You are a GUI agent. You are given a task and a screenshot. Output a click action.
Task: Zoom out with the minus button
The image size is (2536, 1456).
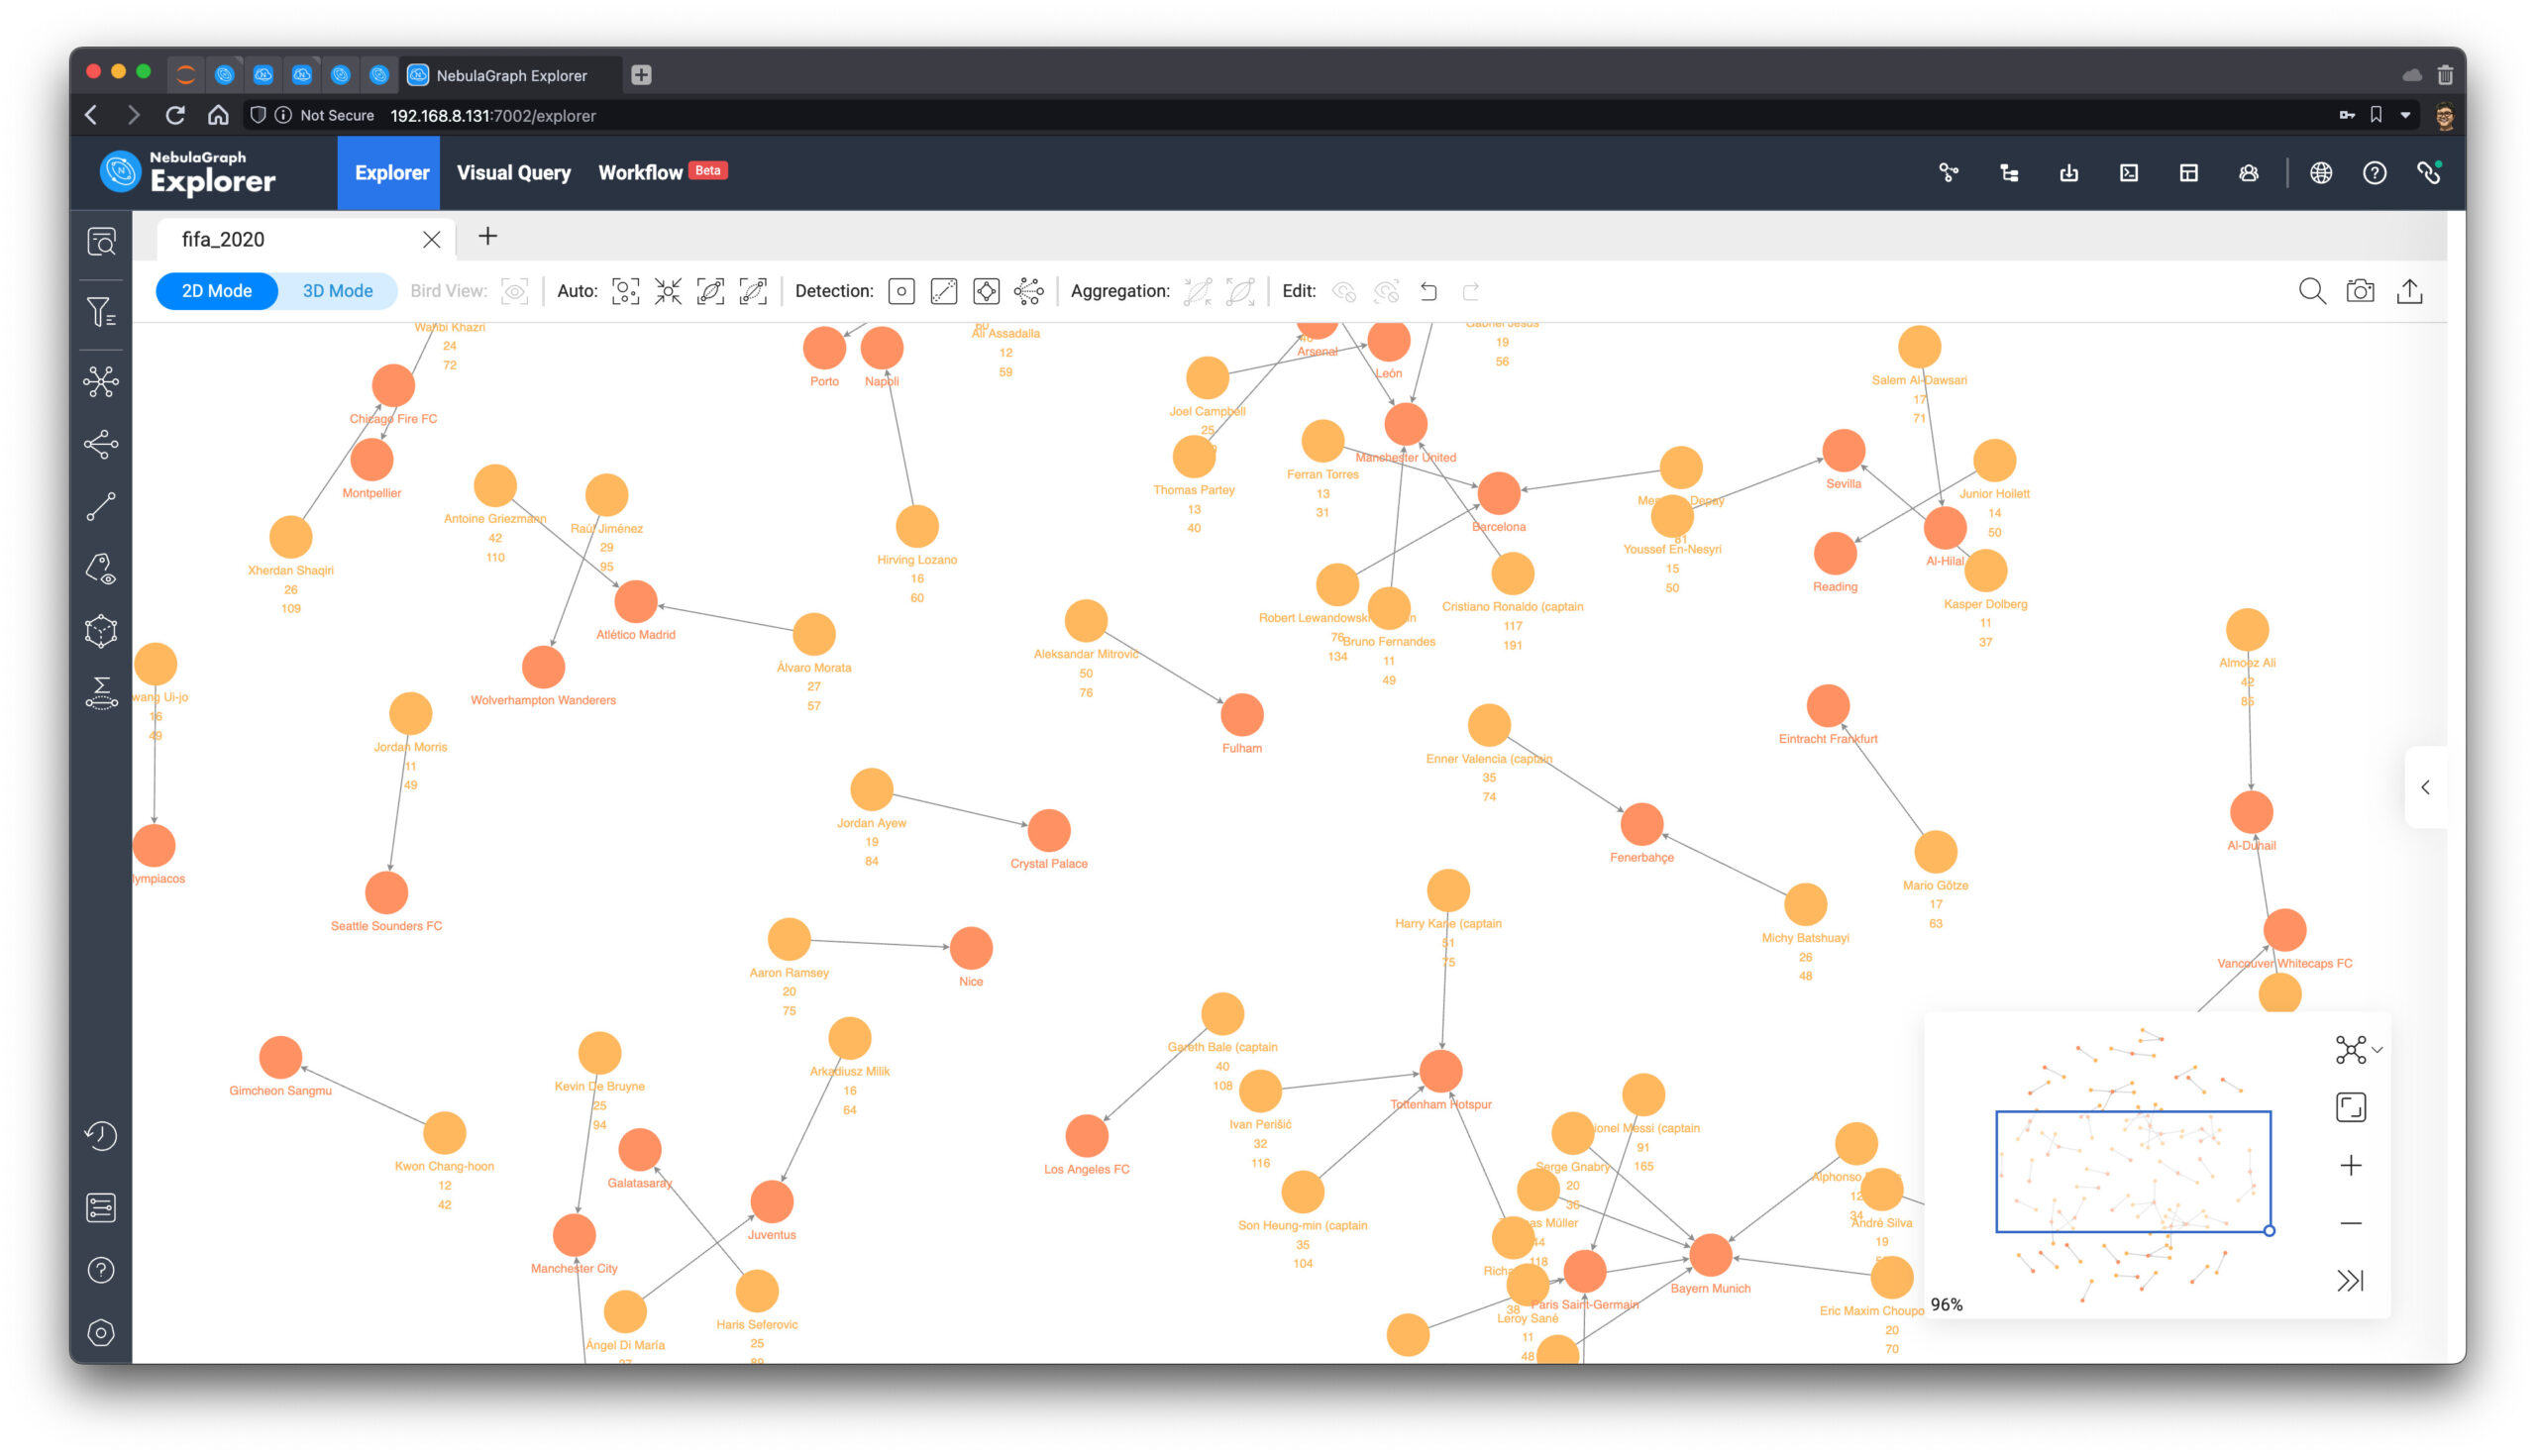(x=2350, y=1223)
